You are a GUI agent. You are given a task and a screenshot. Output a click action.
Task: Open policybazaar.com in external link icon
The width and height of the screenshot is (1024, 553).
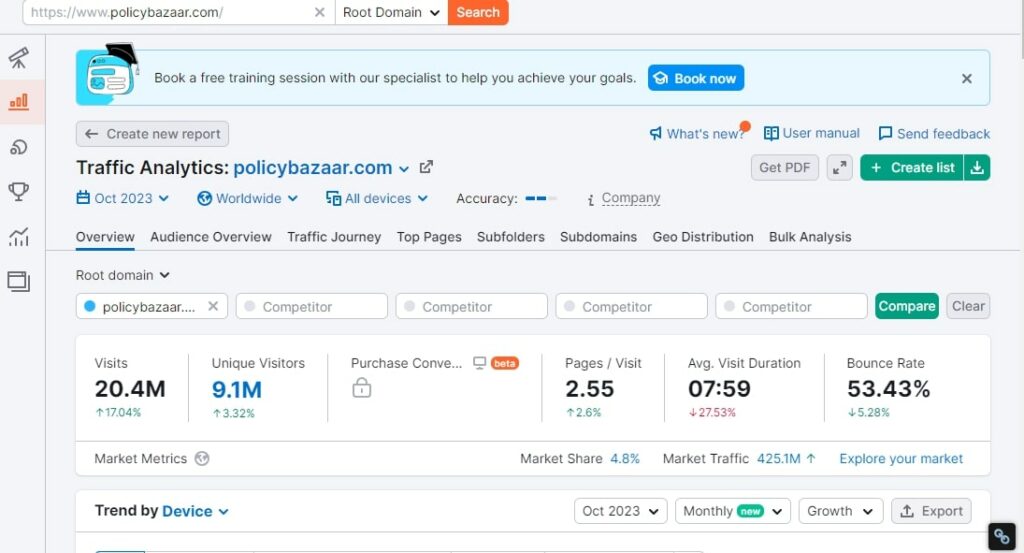point(426,167)
